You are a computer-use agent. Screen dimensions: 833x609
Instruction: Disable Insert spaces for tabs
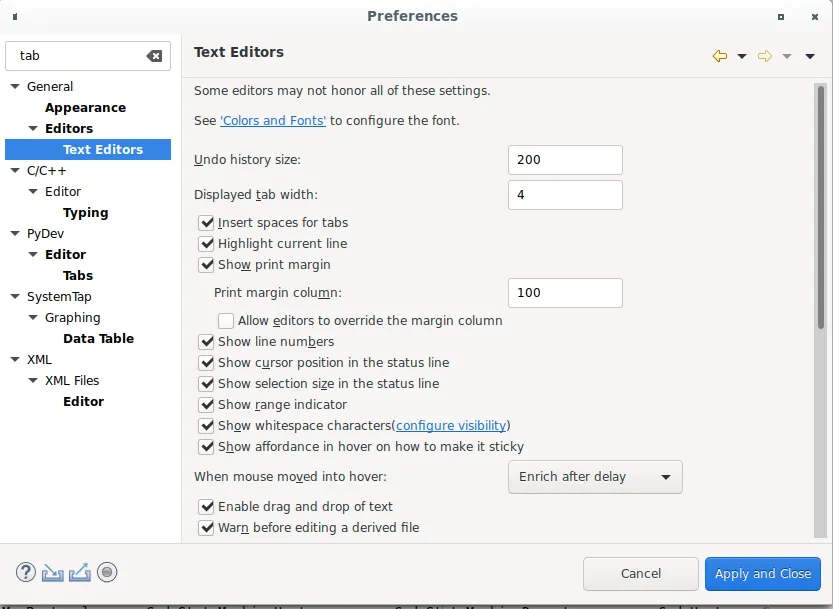point(207,223)
